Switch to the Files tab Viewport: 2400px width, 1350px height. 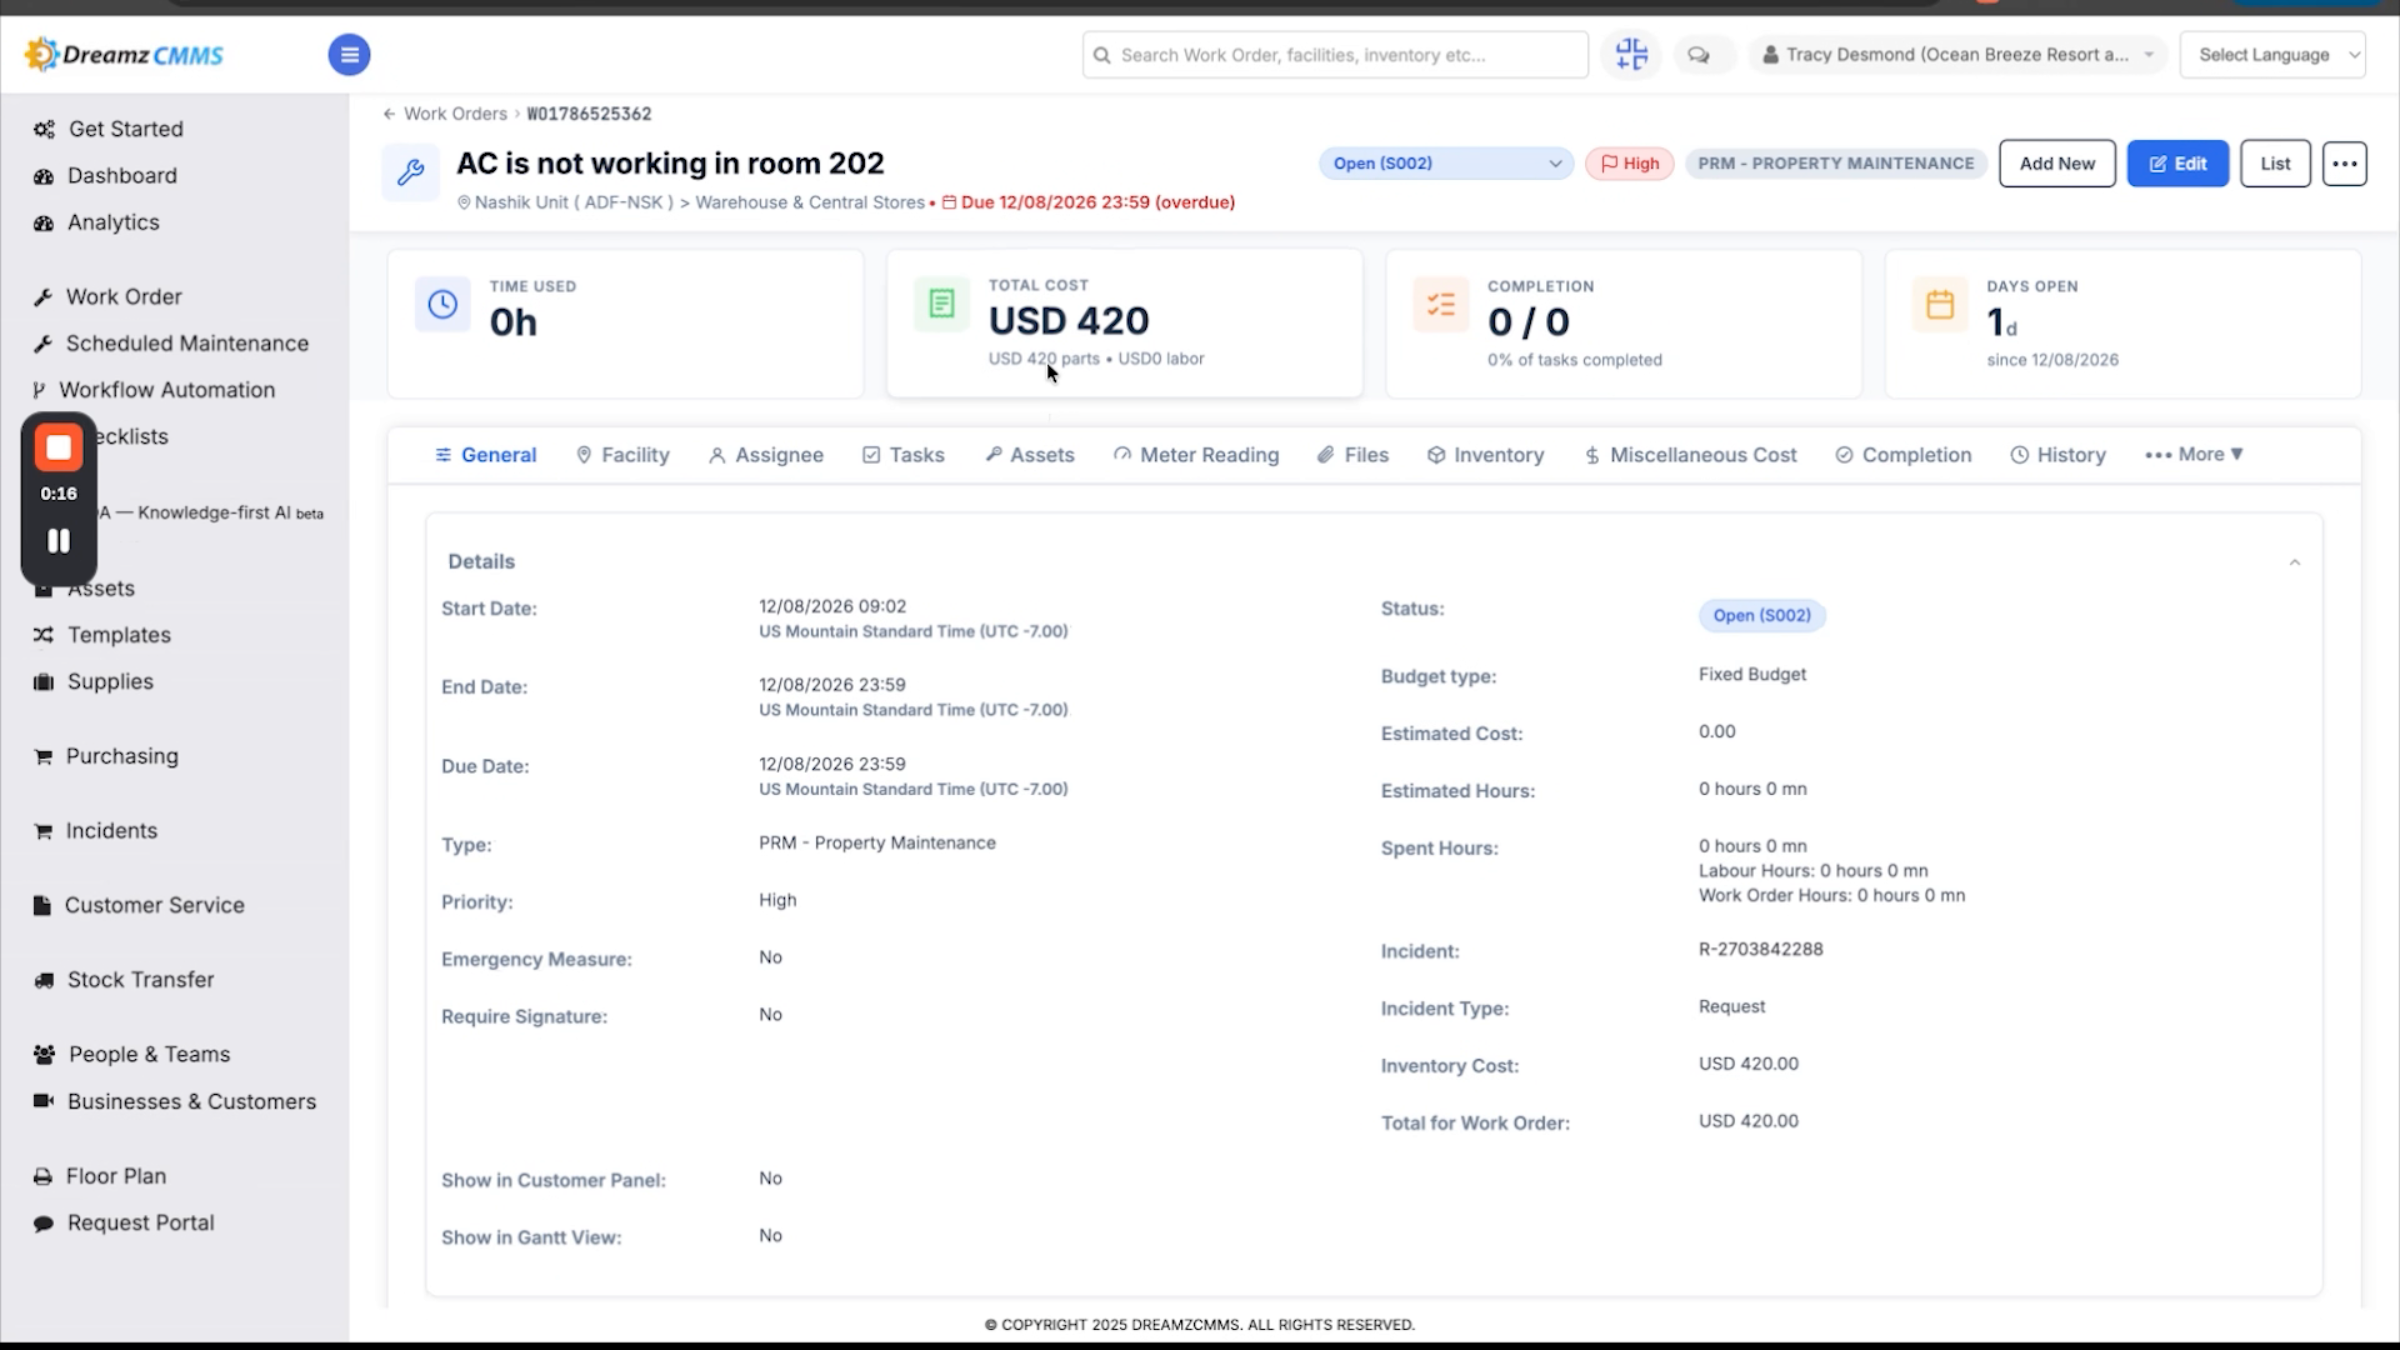1353,455
